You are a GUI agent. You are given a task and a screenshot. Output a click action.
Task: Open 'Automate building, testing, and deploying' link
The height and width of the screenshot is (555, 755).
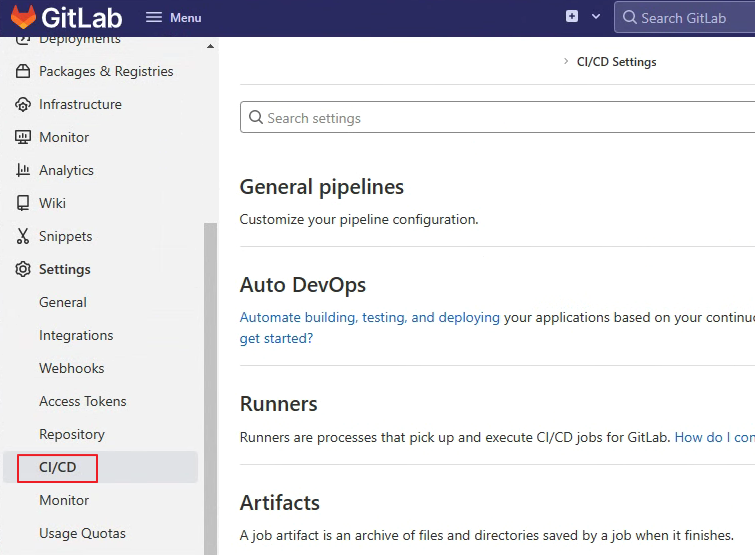(370, 318)
